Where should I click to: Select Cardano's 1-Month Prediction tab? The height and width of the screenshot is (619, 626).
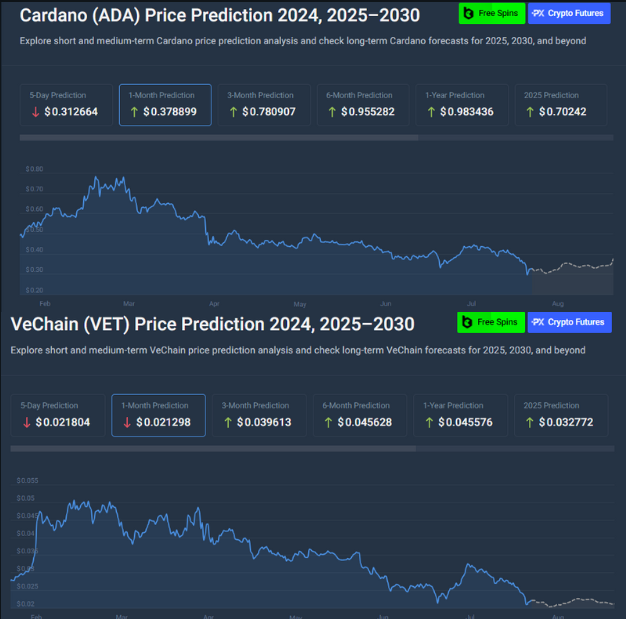165,104
